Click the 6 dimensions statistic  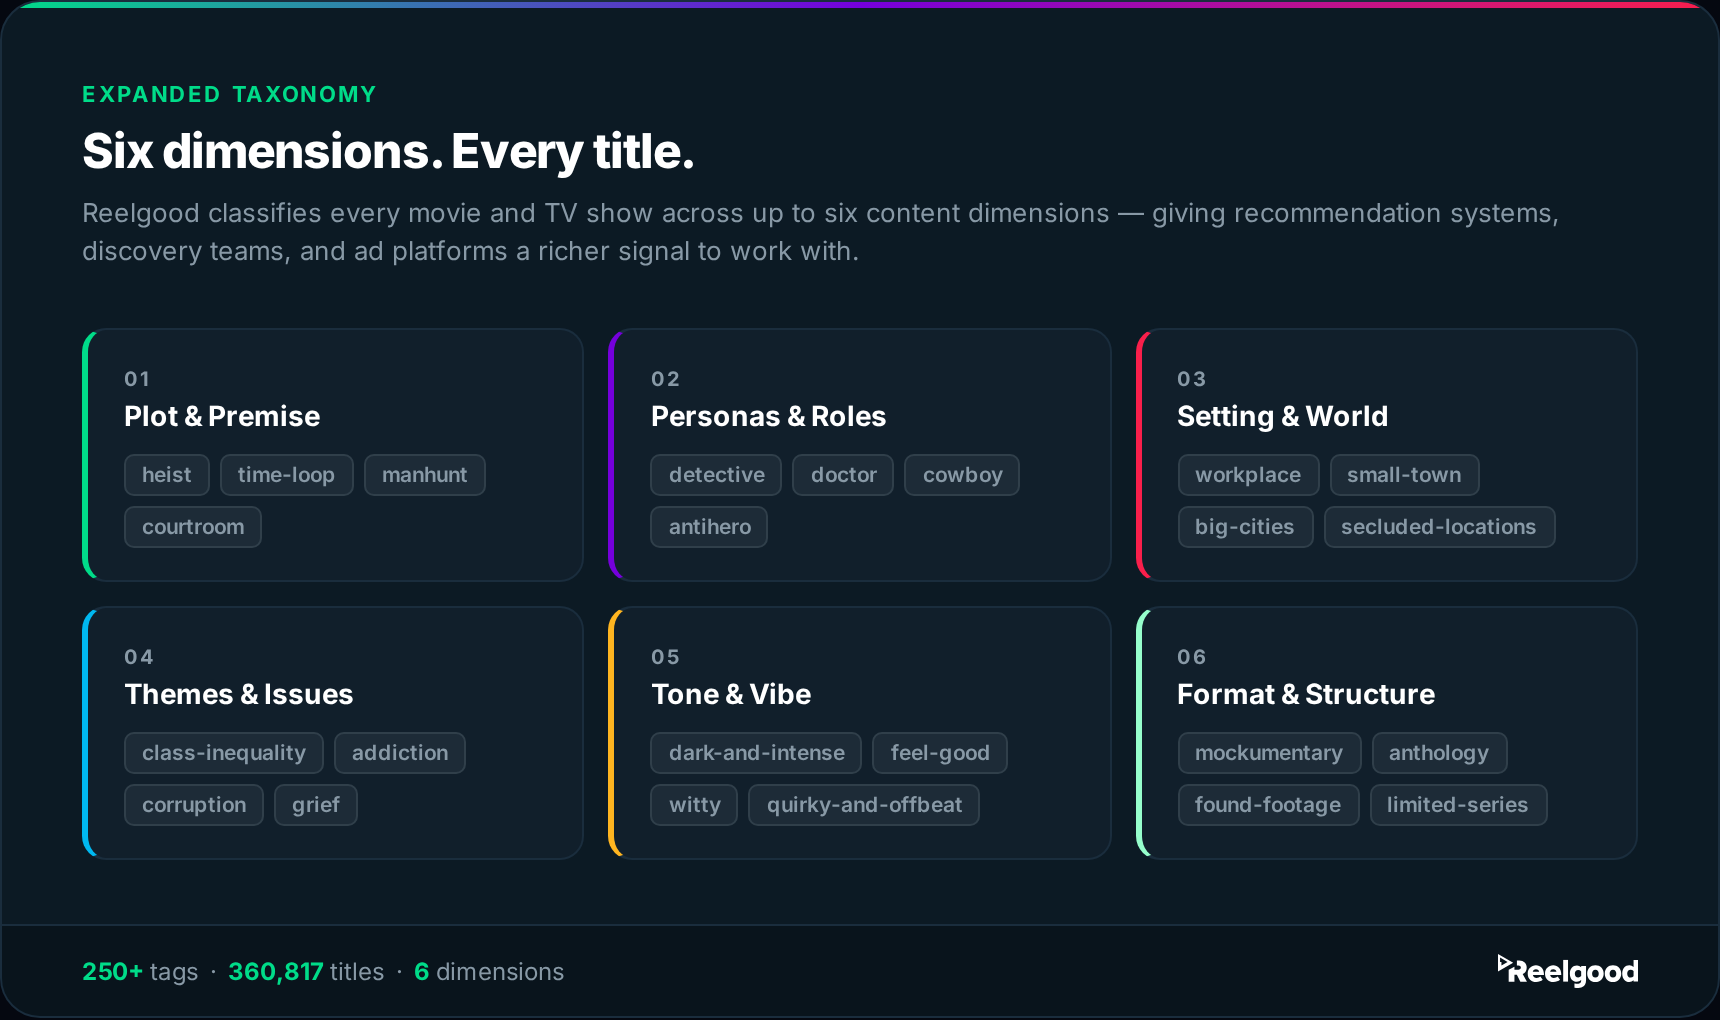pos(489,972)
